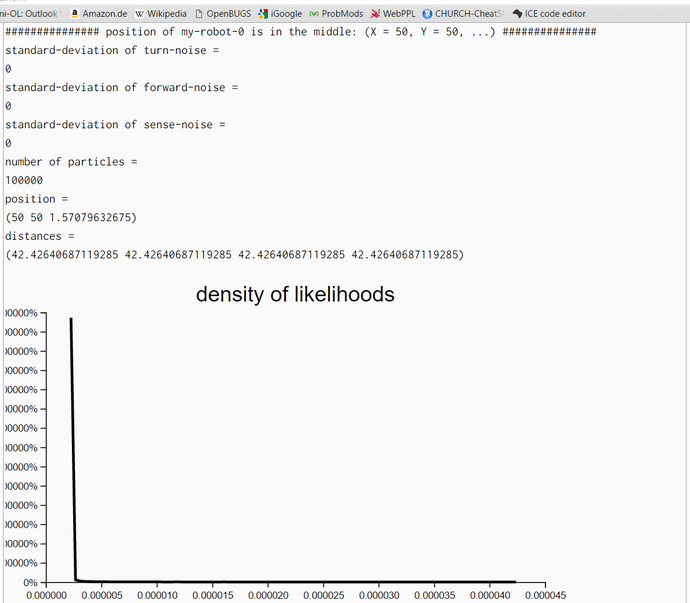Screen dimensions: 690x603
Task: Click position value (50 50 1.57079632675)
Action: pyautogui.click(x=71, y=217)
